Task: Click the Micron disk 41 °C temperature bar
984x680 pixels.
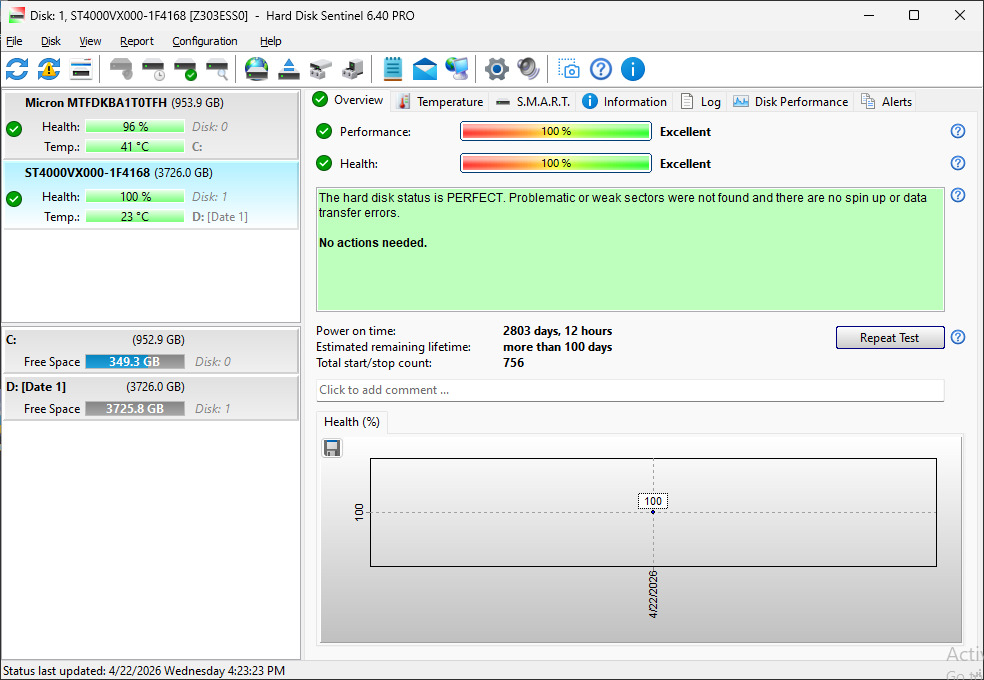Action: click(x=135, y=147)
